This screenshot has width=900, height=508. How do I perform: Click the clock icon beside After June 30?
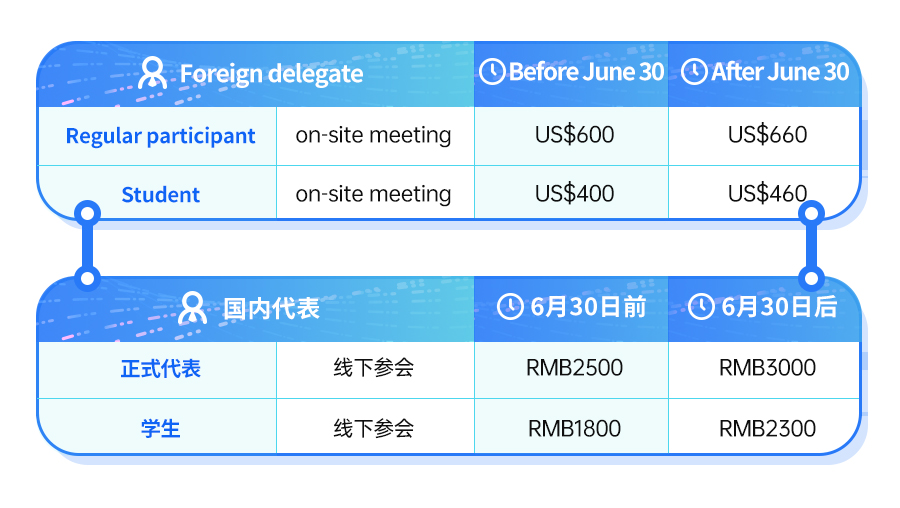point(694,72)
